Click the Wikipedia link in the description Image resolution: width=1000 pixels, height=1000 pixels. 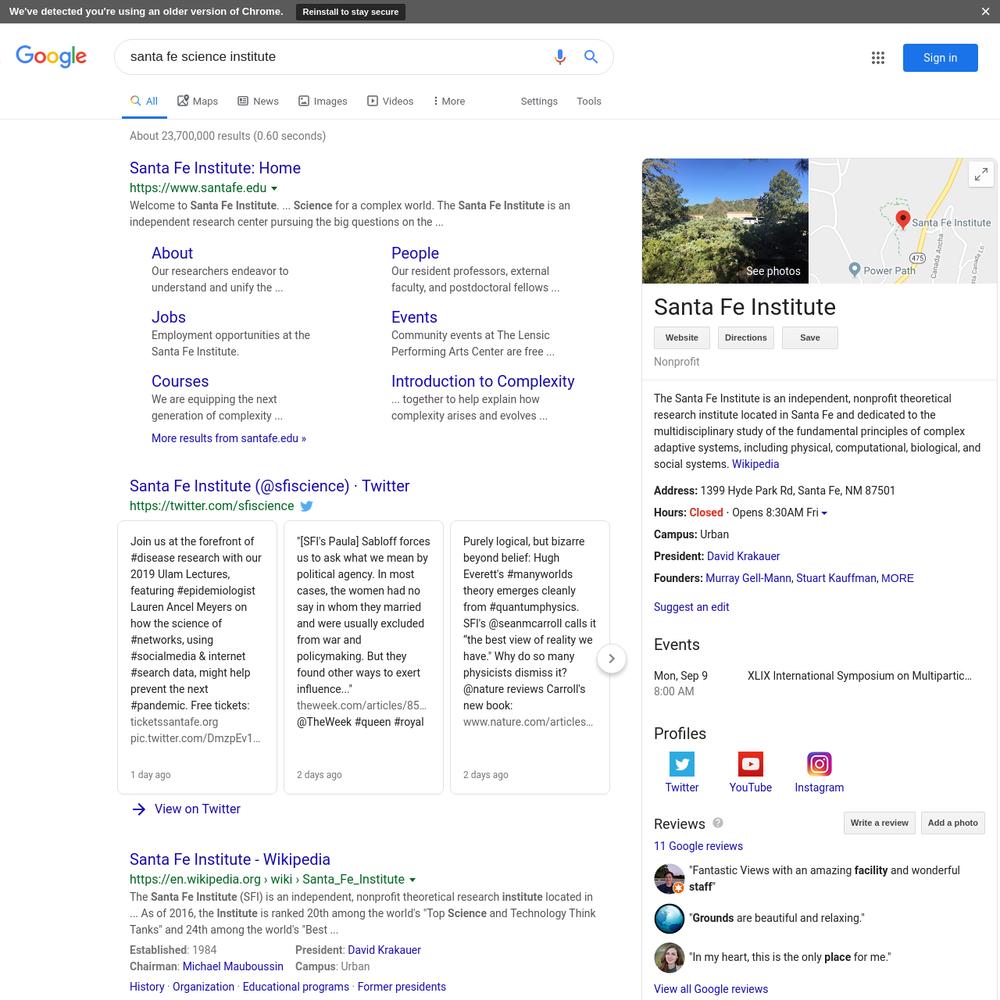(755, 464)
